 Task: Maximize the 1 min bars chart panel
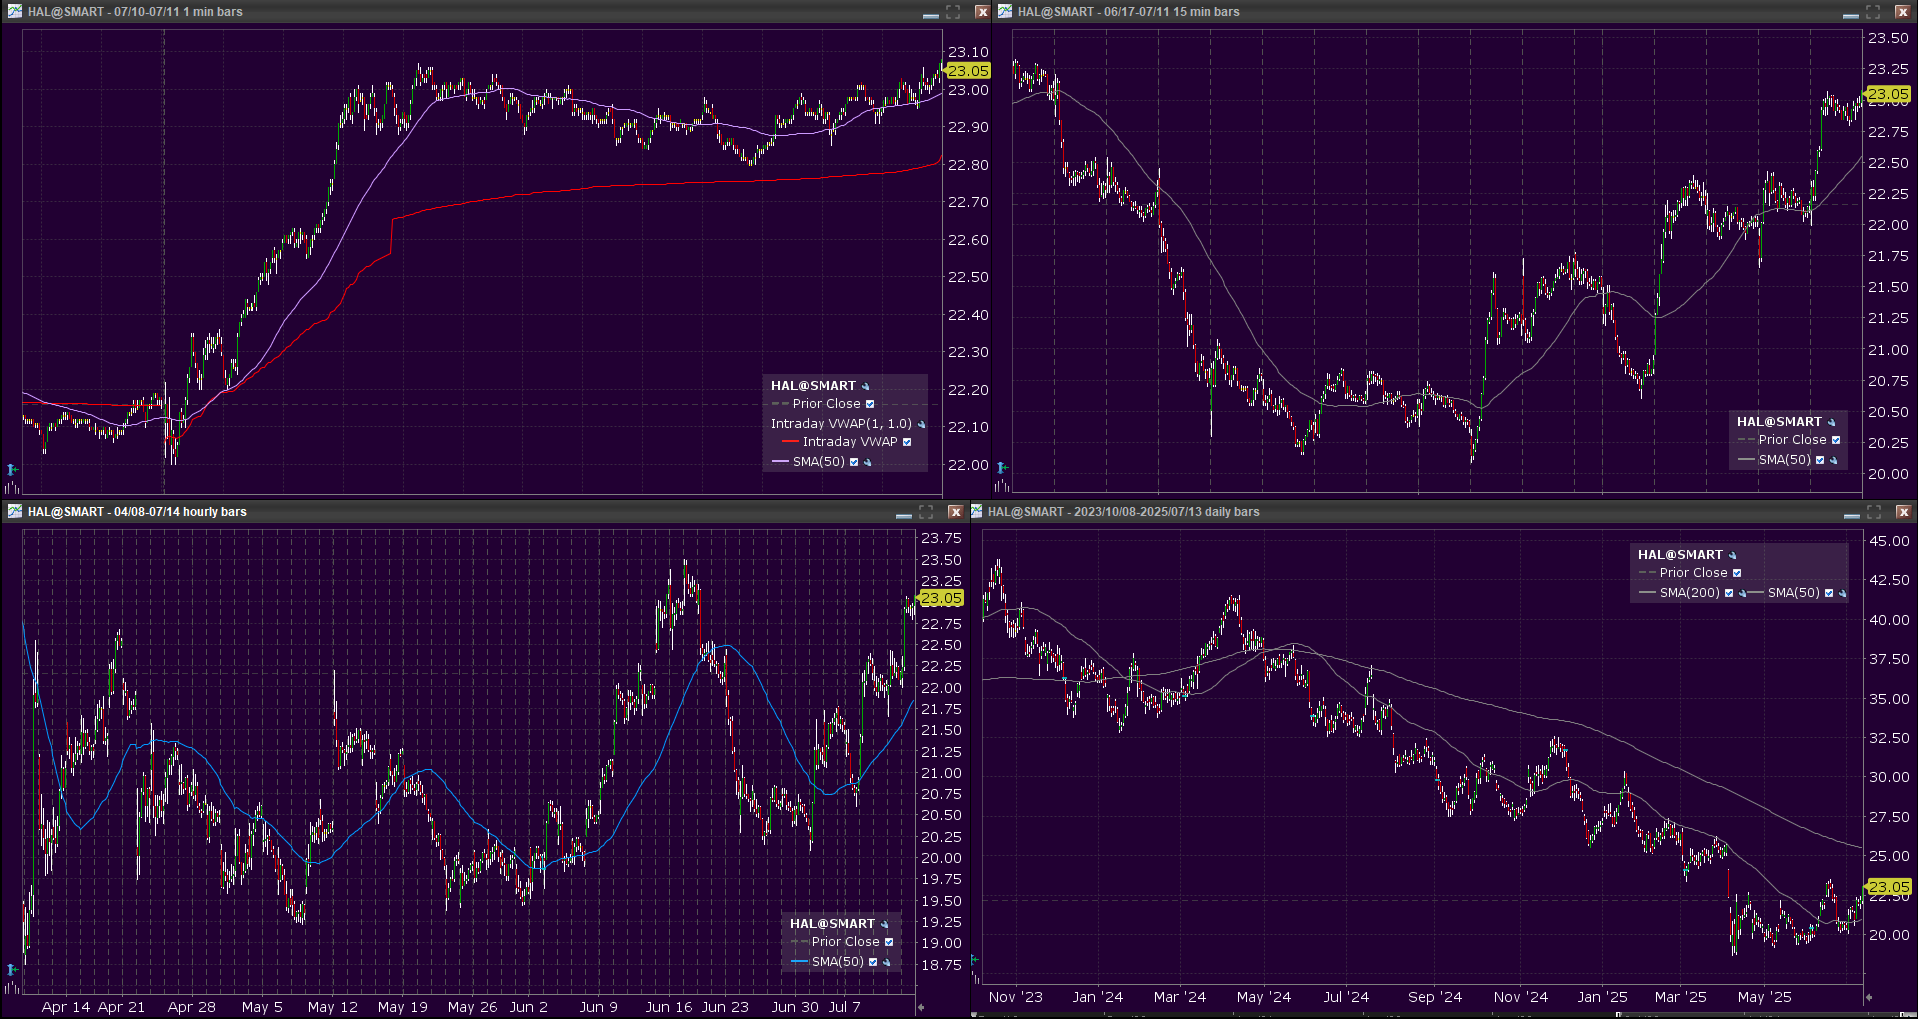point(953,12)
